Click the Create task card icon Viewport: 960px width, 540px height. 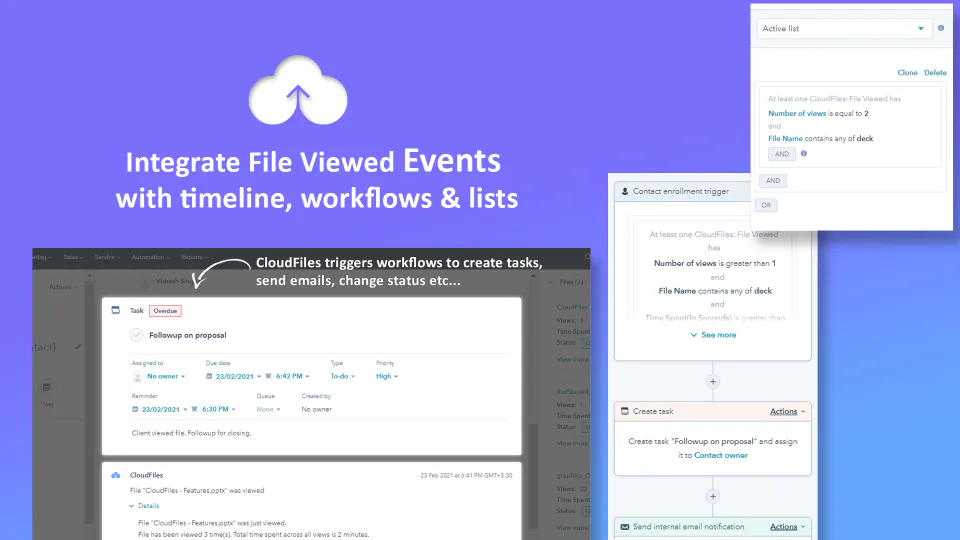[625, 411]
